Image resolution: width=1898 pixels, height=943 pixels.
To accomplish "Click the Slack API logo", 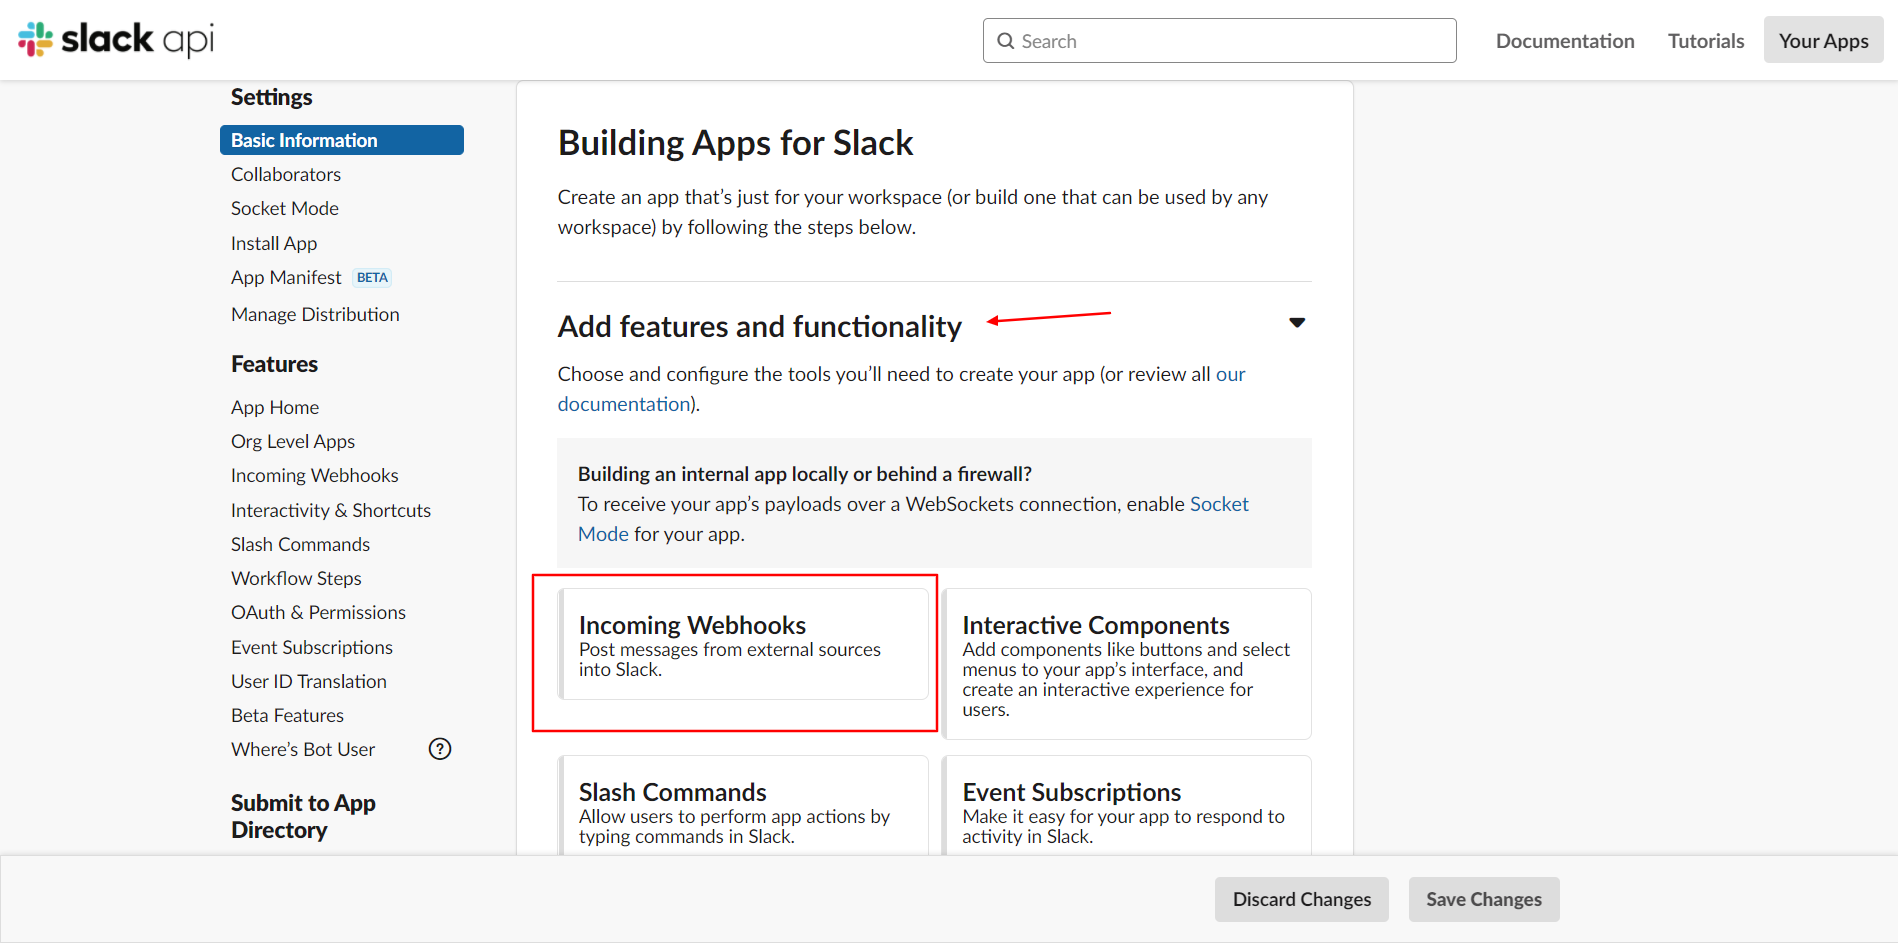I will click(x=113, y=39).
